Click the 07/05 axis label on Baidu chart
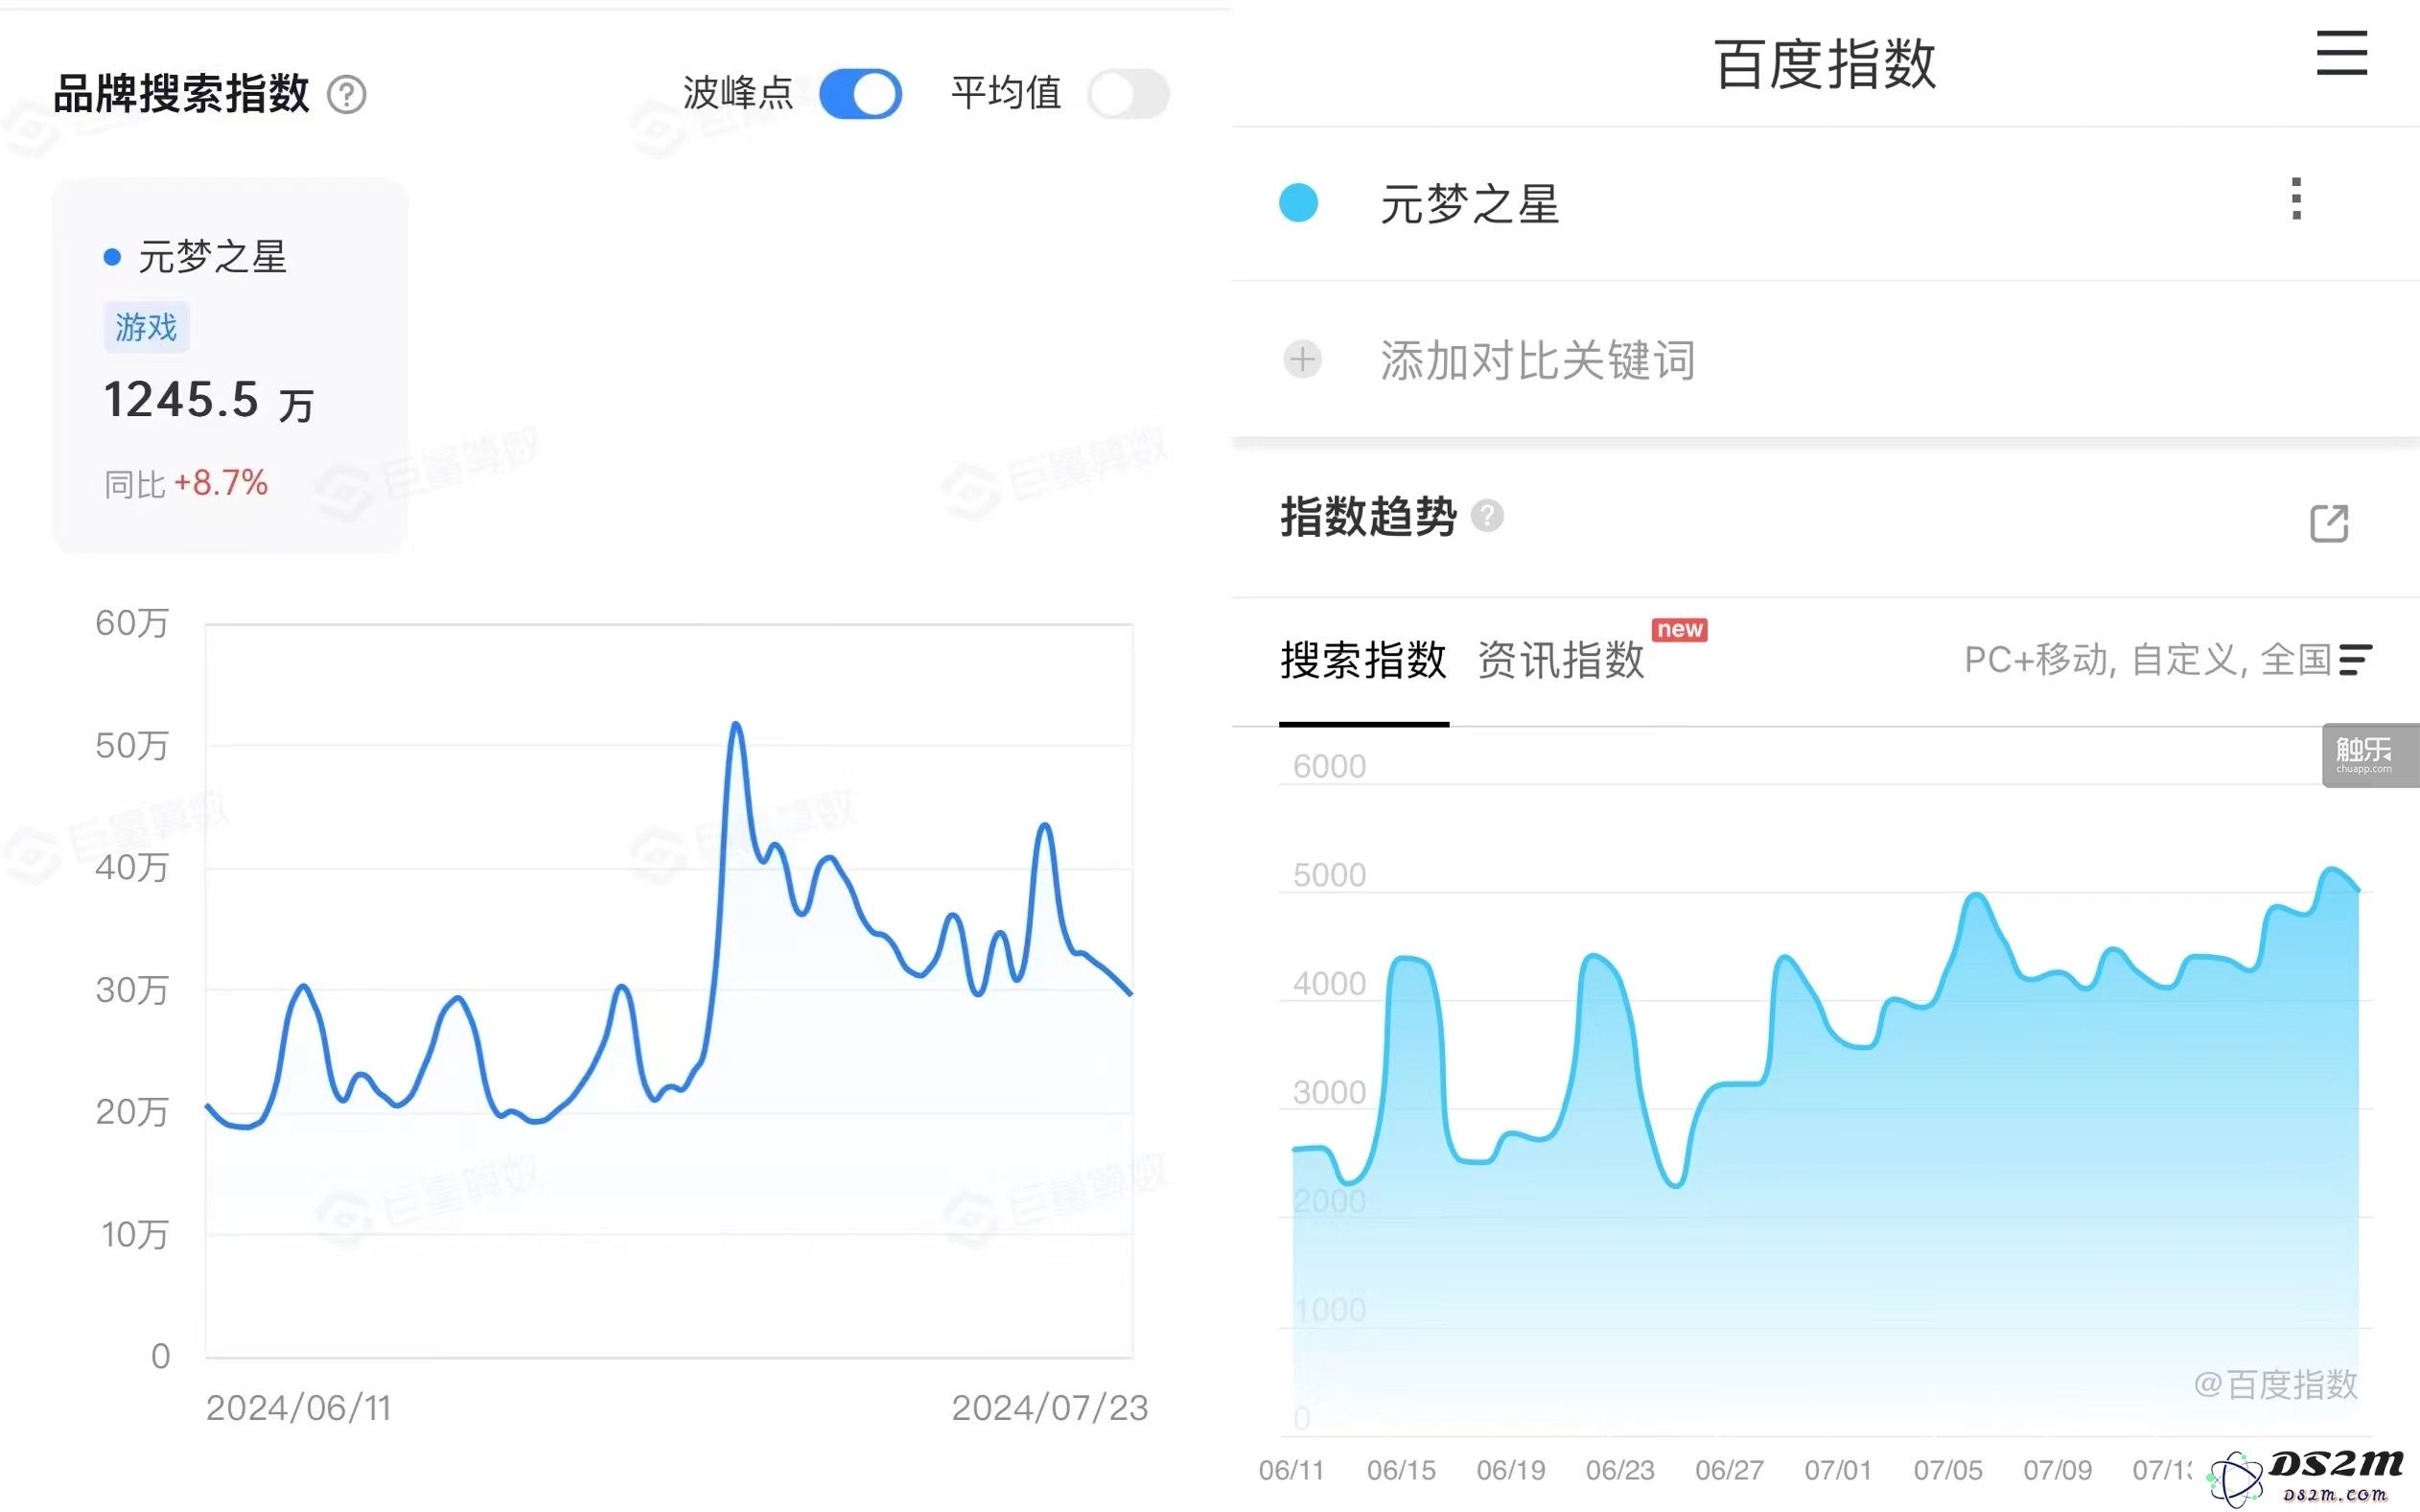Screen dimensions: 2420x1512 1947,1470
